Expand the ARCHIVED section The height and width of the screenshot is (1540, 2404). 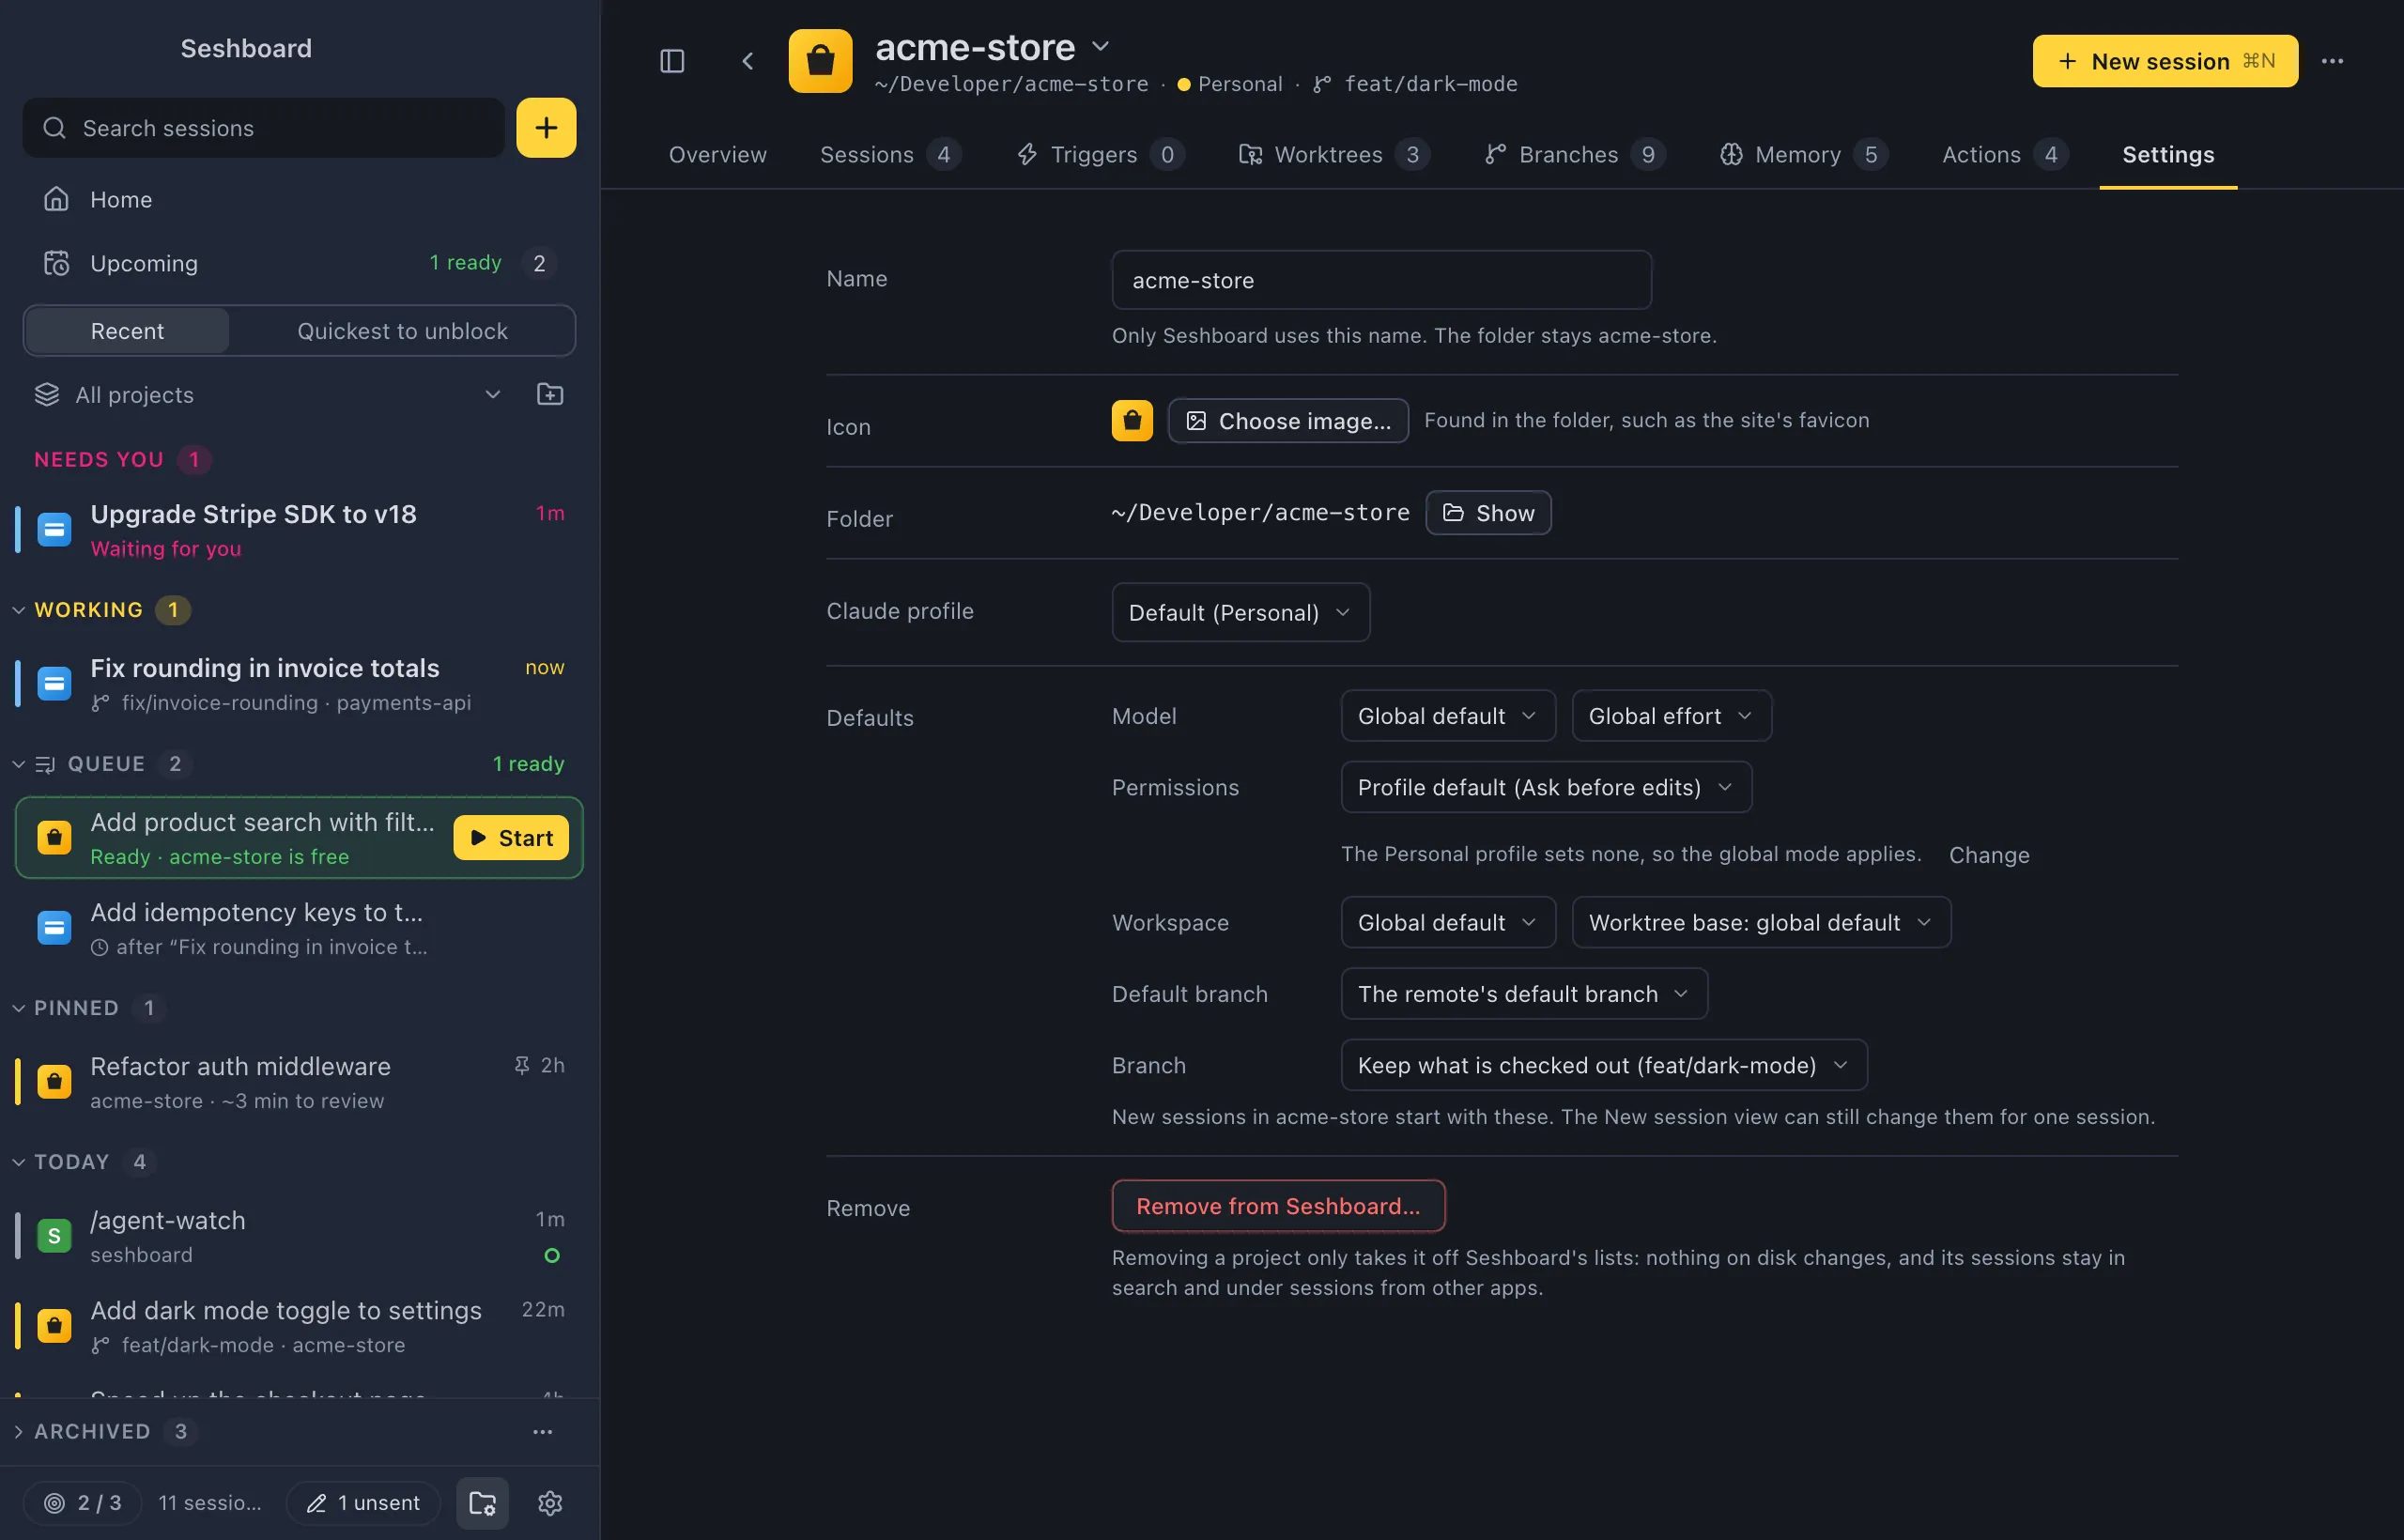tap(18, 1431)
